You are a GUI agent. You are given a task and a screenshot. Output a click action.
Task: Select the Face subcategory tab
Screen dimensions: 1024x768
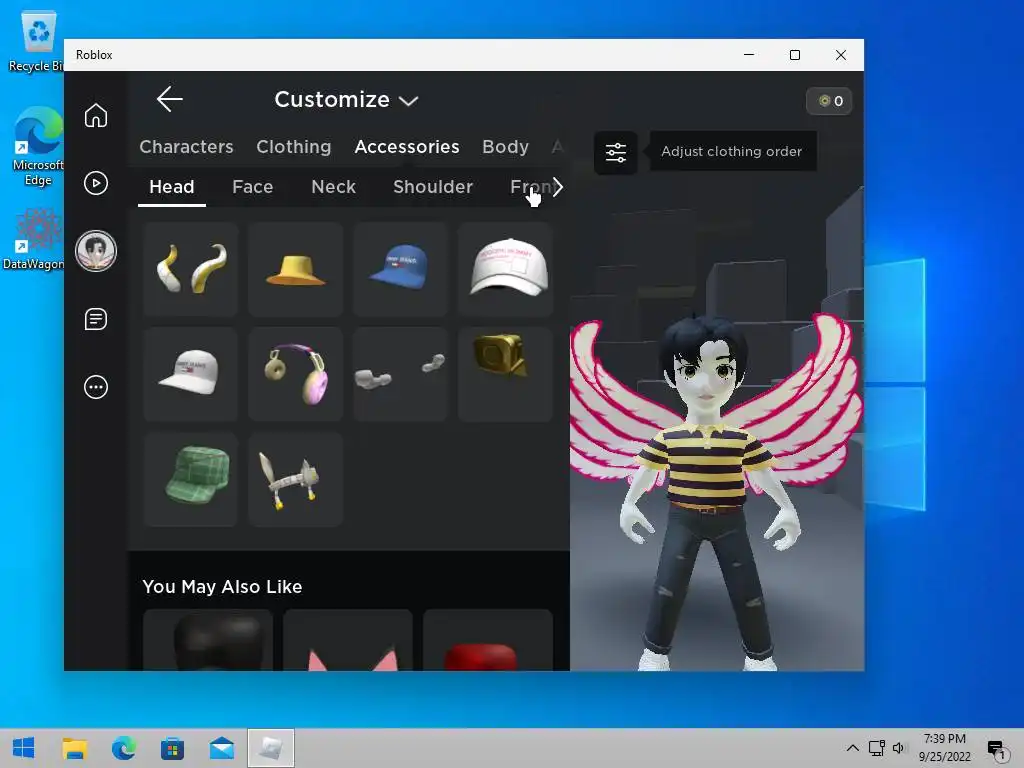tap(253, 187)
